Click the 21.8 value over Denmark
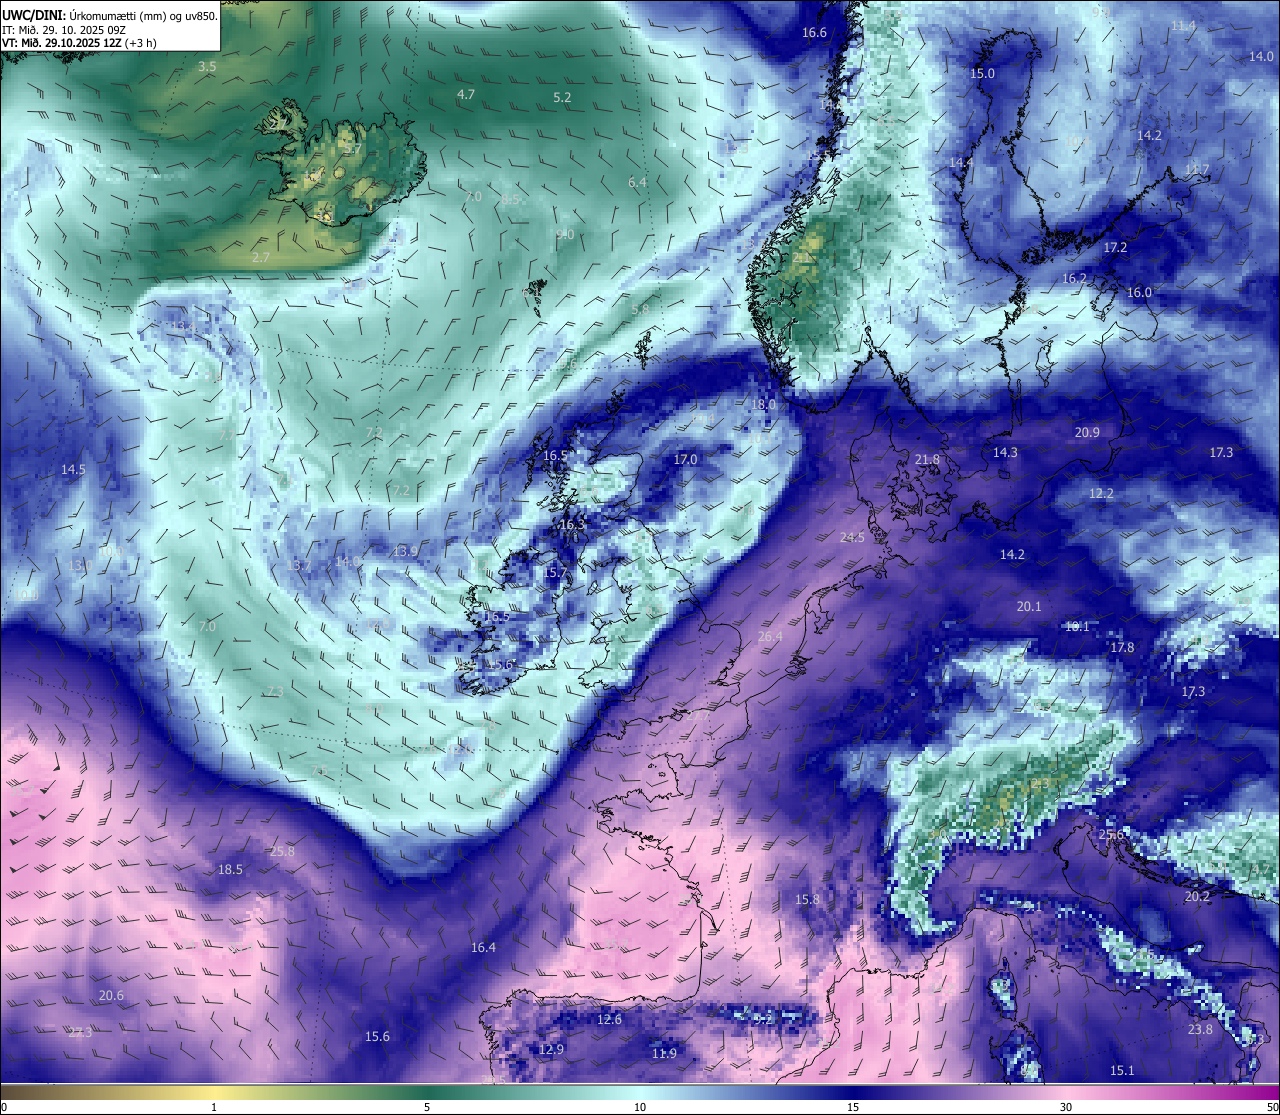 pyautogui.click(x=927, y=459)
